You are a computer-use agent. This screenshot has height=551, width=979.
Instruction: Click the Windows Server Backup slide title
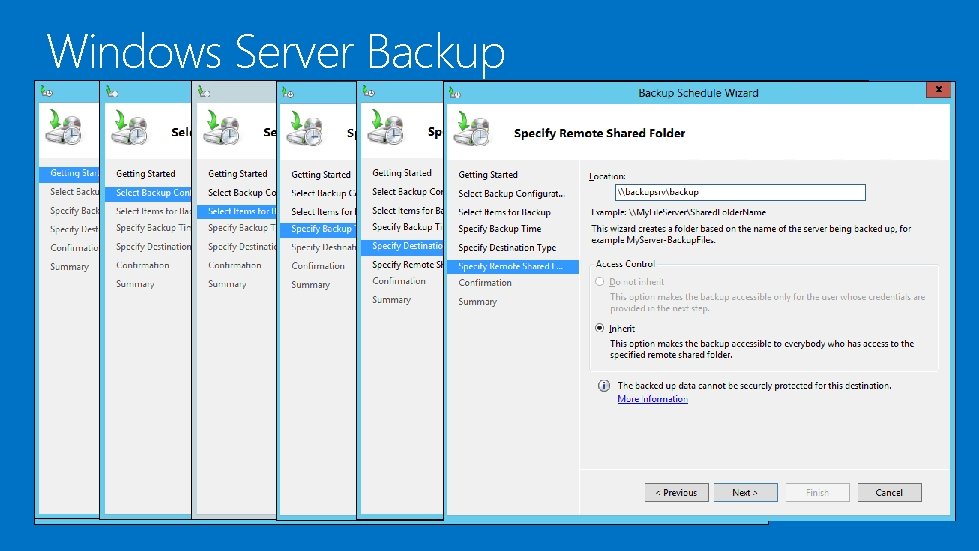coord(275,52)
